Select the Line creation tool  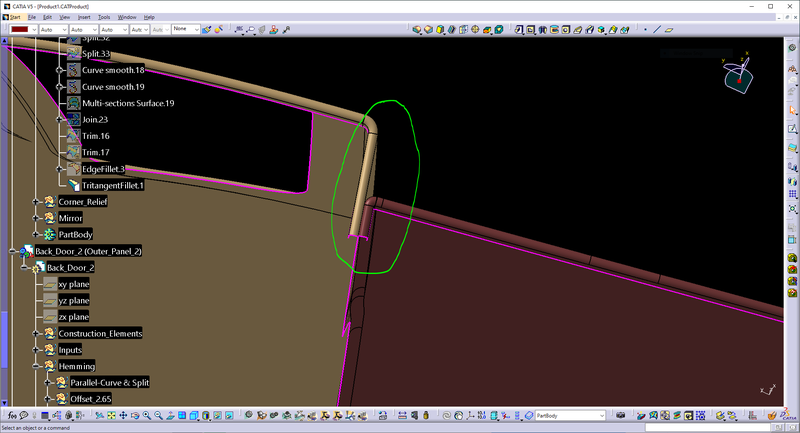pyautogui.click(x=657, y=30)
